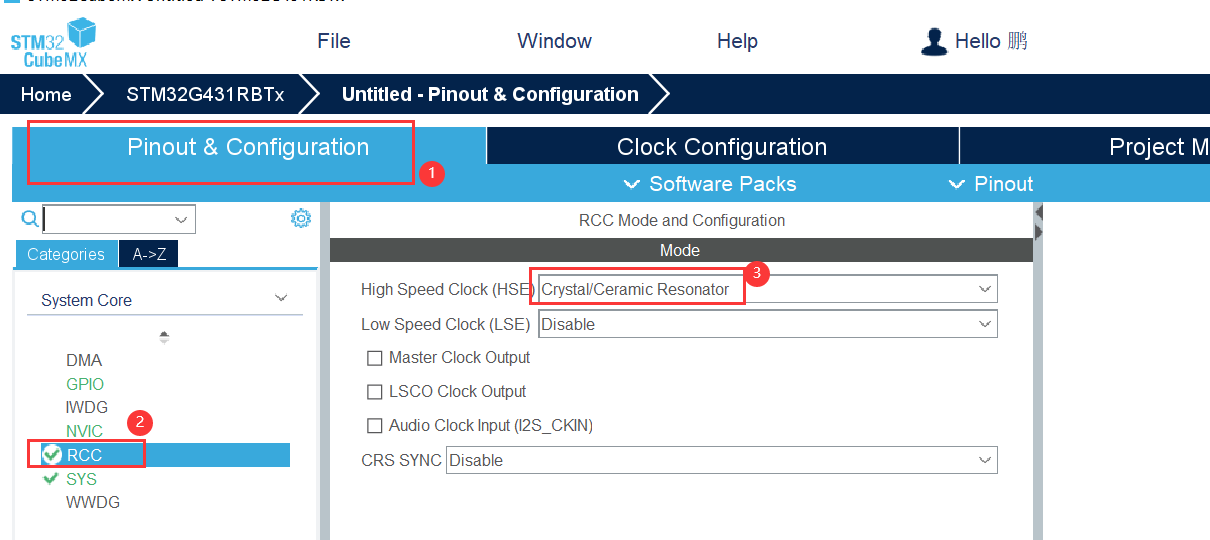The height and width of the screenshot is (540, 1210).
Task: Switch to the Clock Configuration tab
Action: click(x=722, y=147)
